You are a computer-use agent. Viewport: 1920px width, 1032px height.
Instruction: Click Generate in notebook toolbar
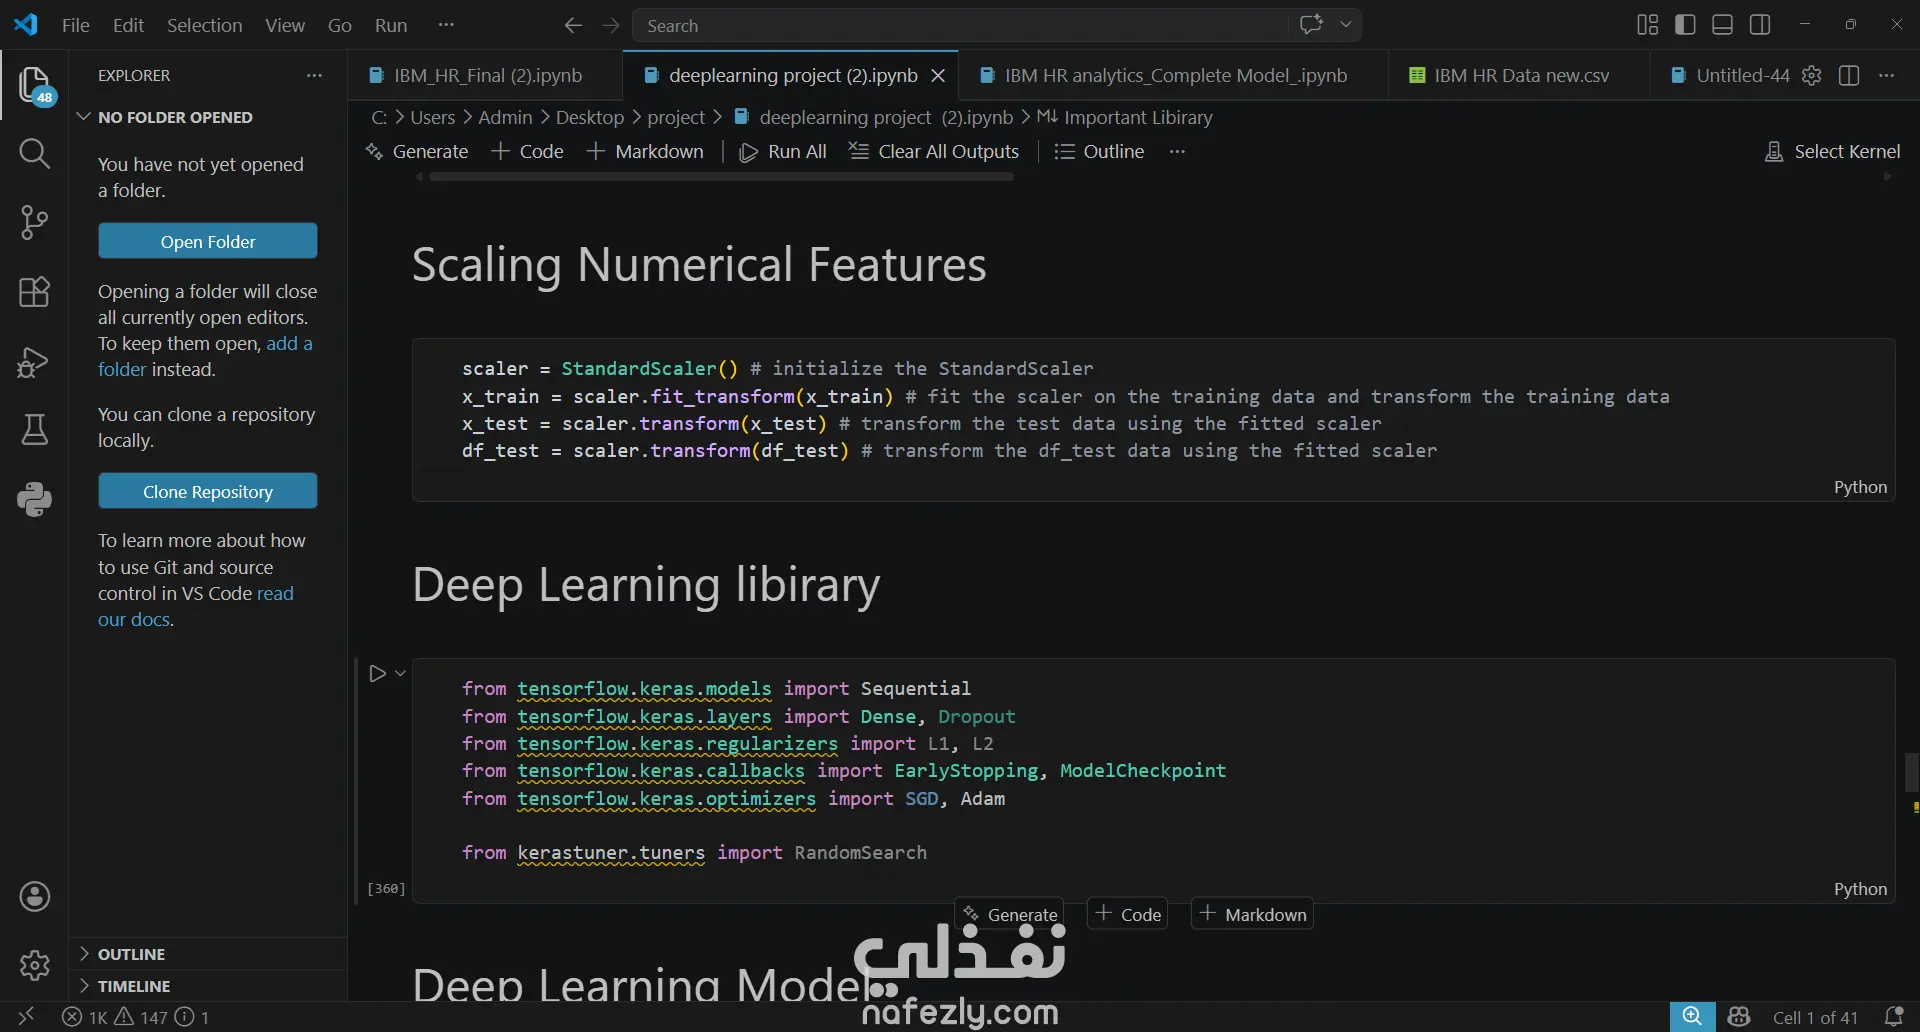[x=417, y=152]
